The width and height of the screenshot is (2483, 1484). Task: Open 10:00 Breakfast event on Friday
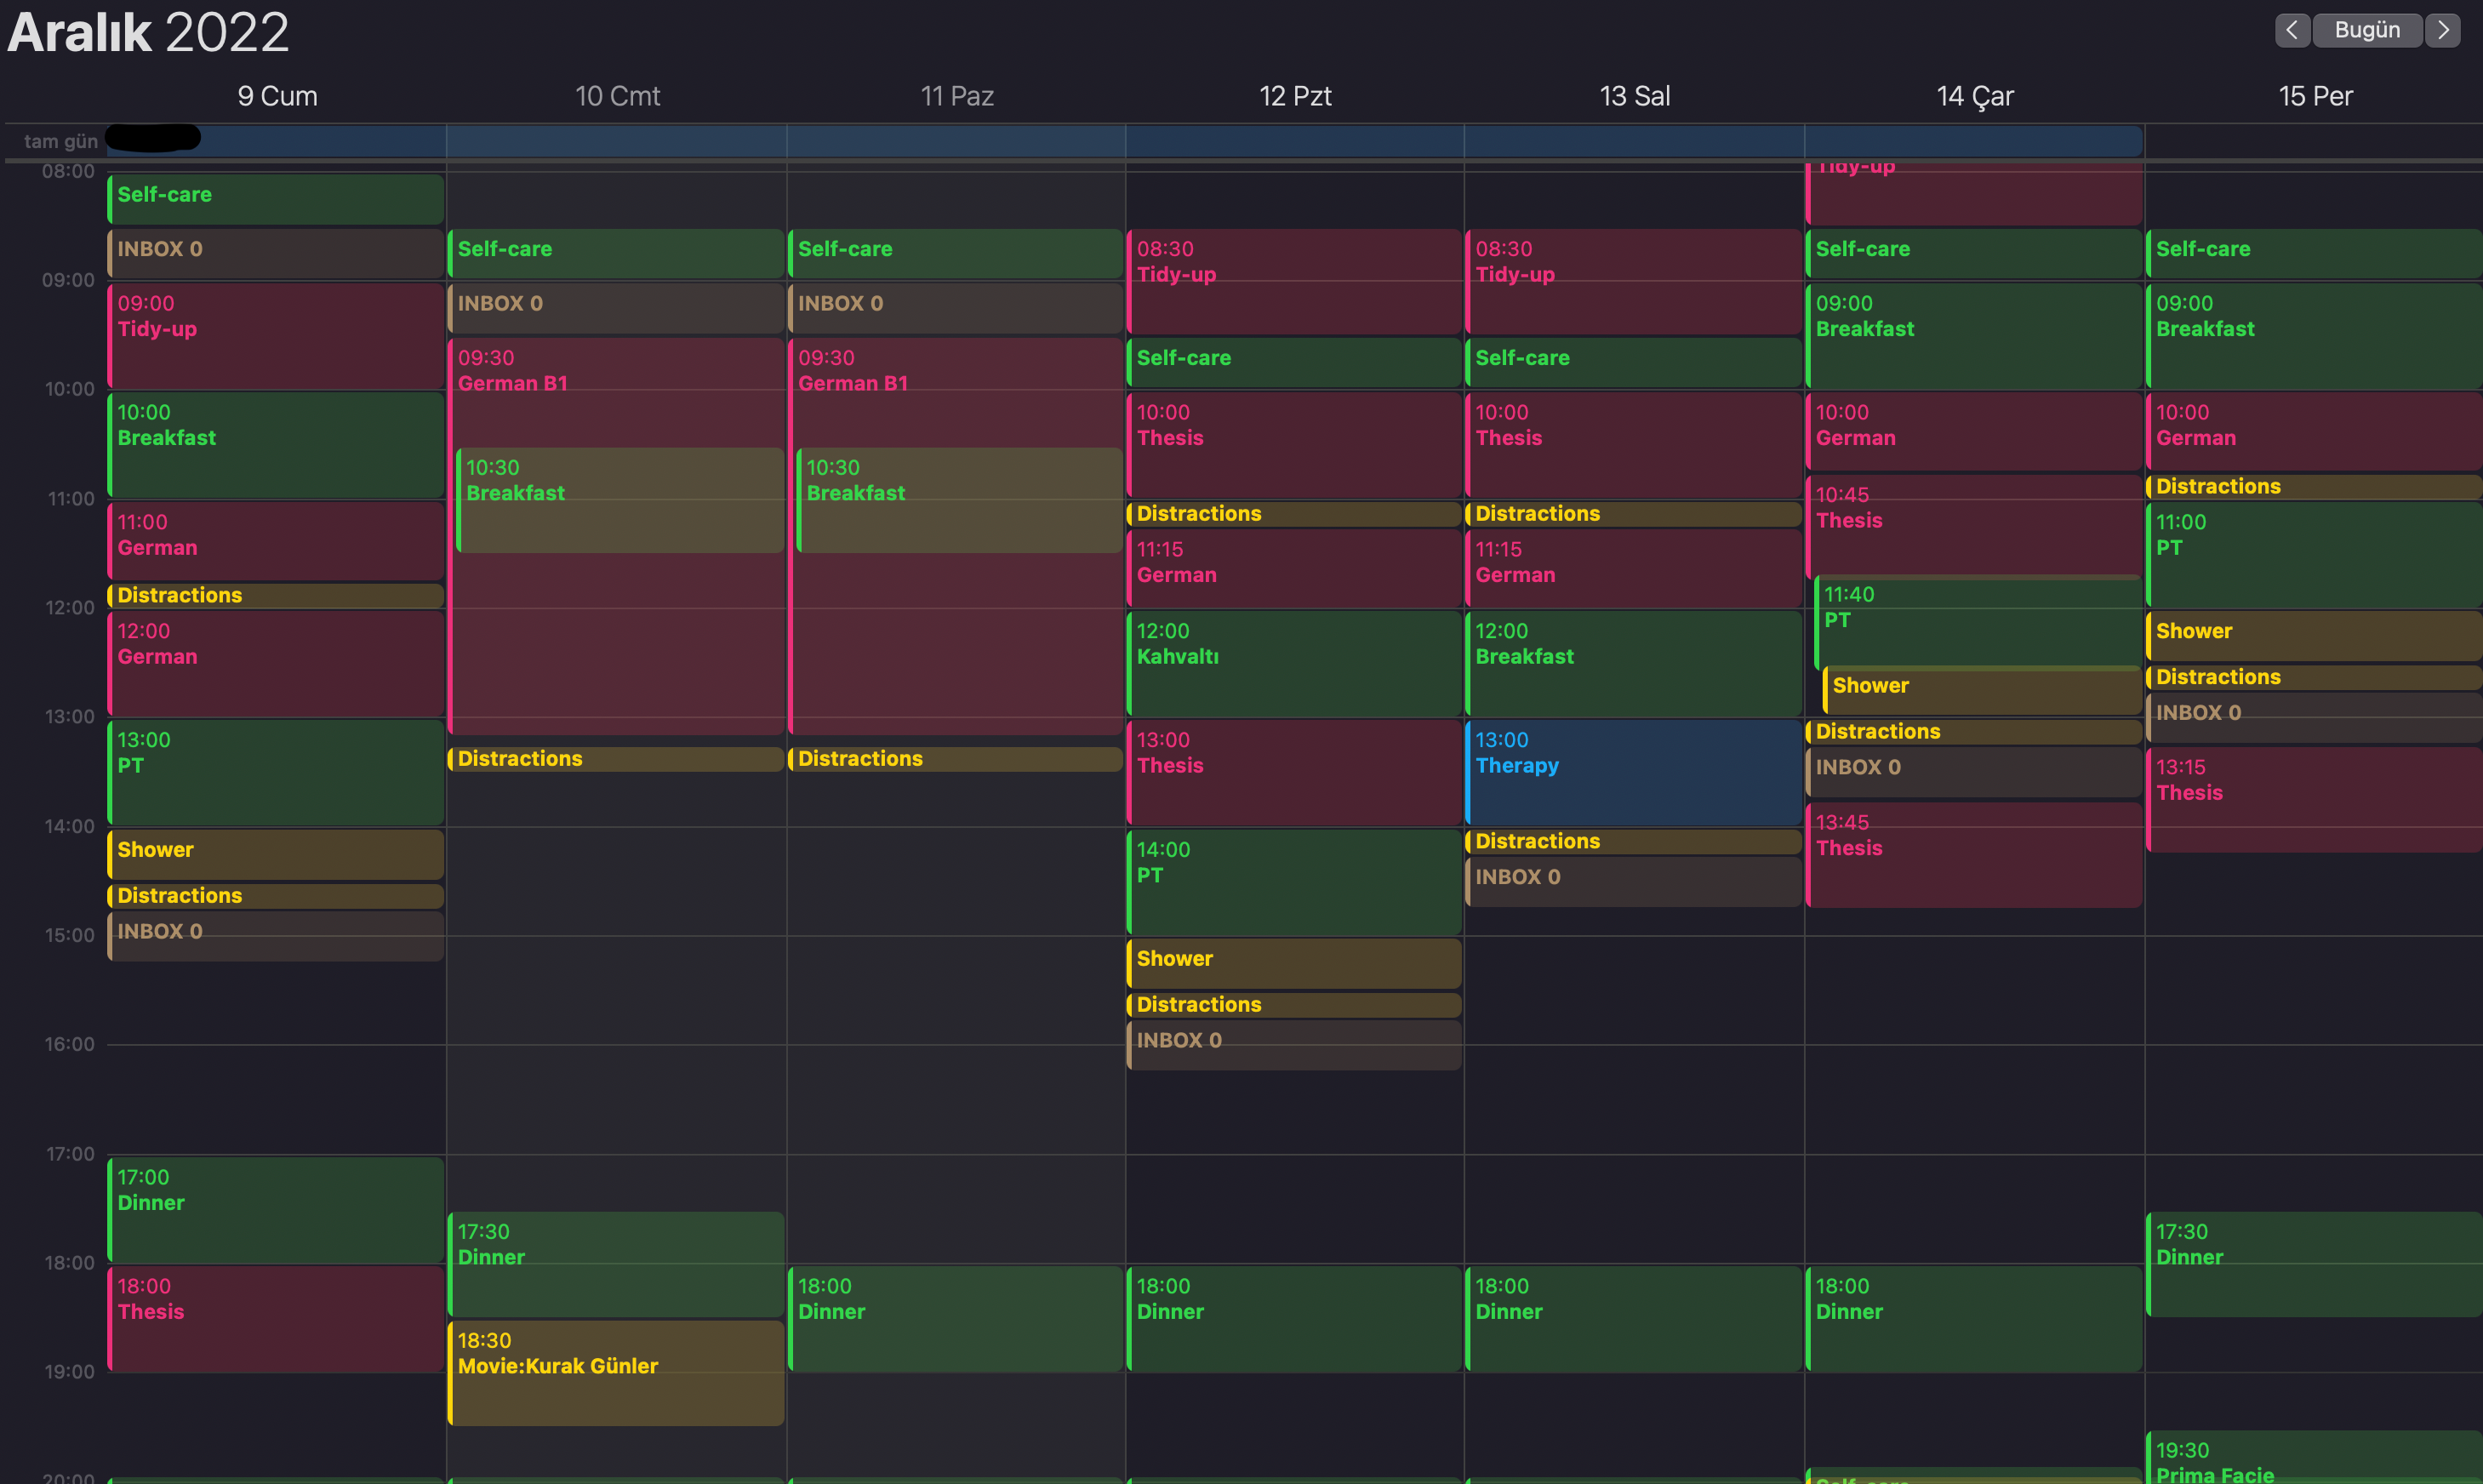(x=276, y=445)
